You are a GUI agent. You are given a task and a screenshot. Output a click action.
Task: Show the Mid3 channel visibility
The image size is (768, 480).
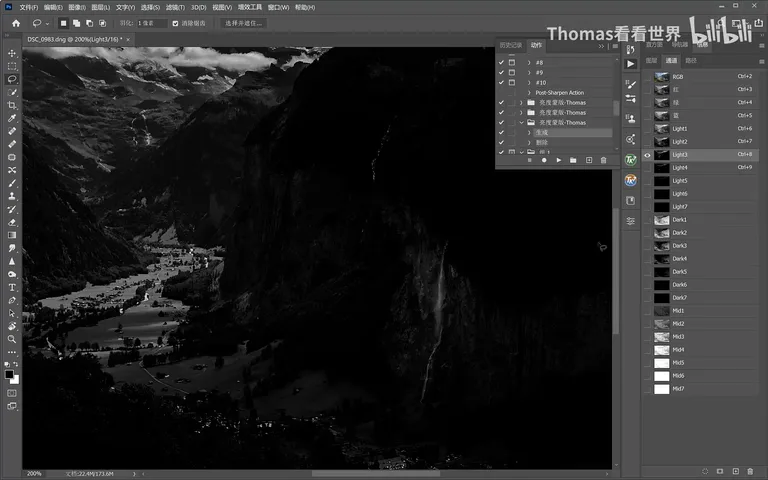(647, 337)
